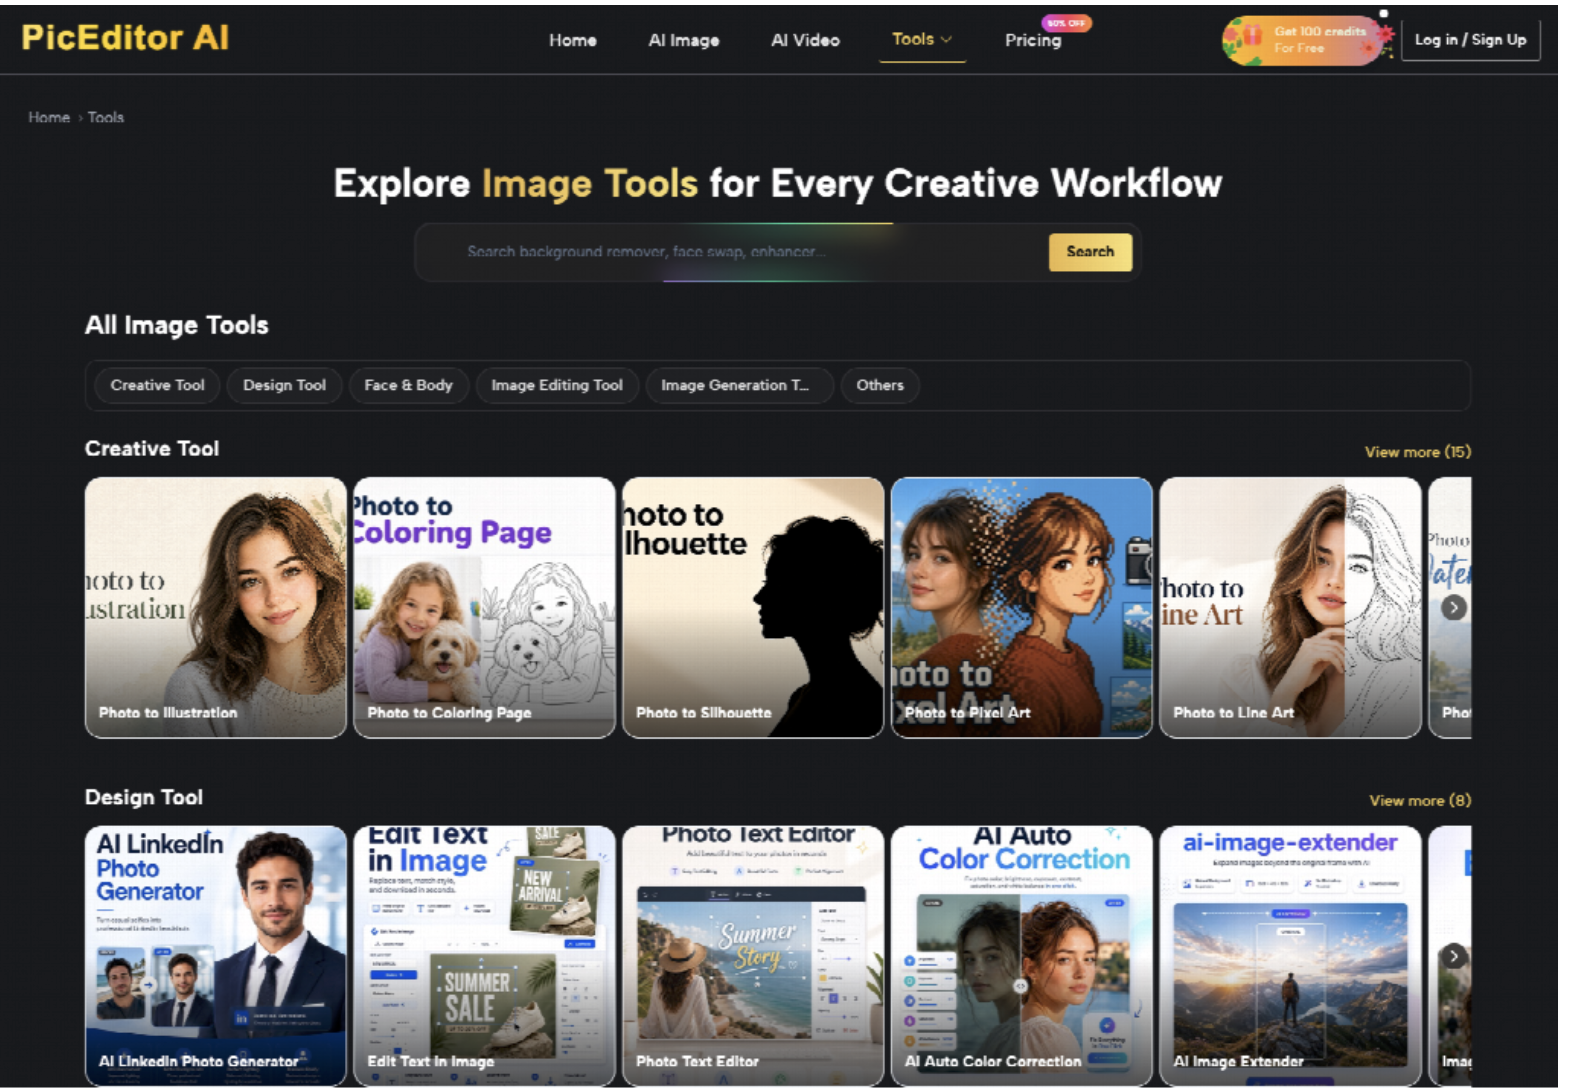Go to the Pricing page
The height and width of the screenshot is (1088, 1570).
pos(1033,40)
